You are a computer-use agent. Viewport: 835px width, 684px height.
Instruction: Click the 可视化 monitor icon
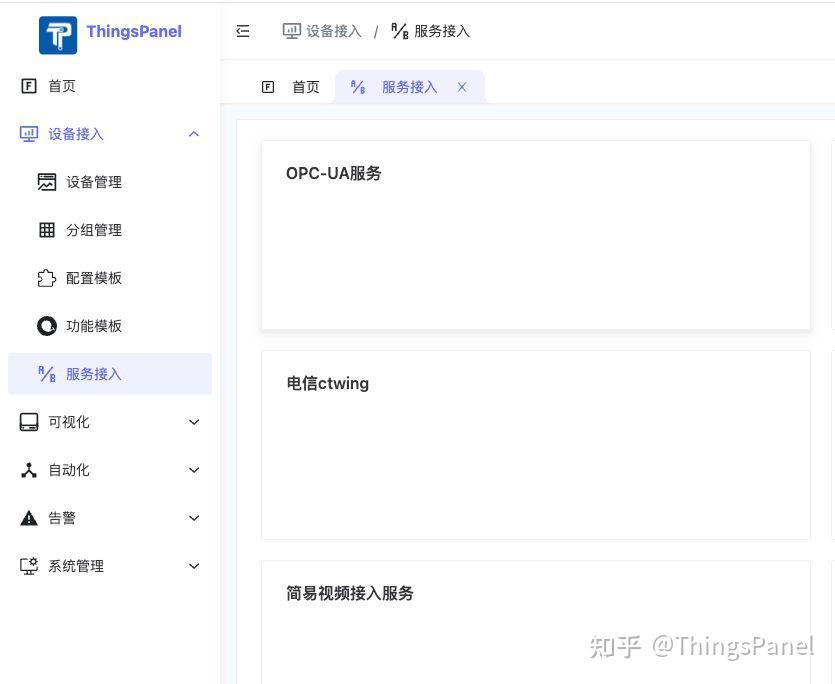pyautogui.click(x=29, y=422)
